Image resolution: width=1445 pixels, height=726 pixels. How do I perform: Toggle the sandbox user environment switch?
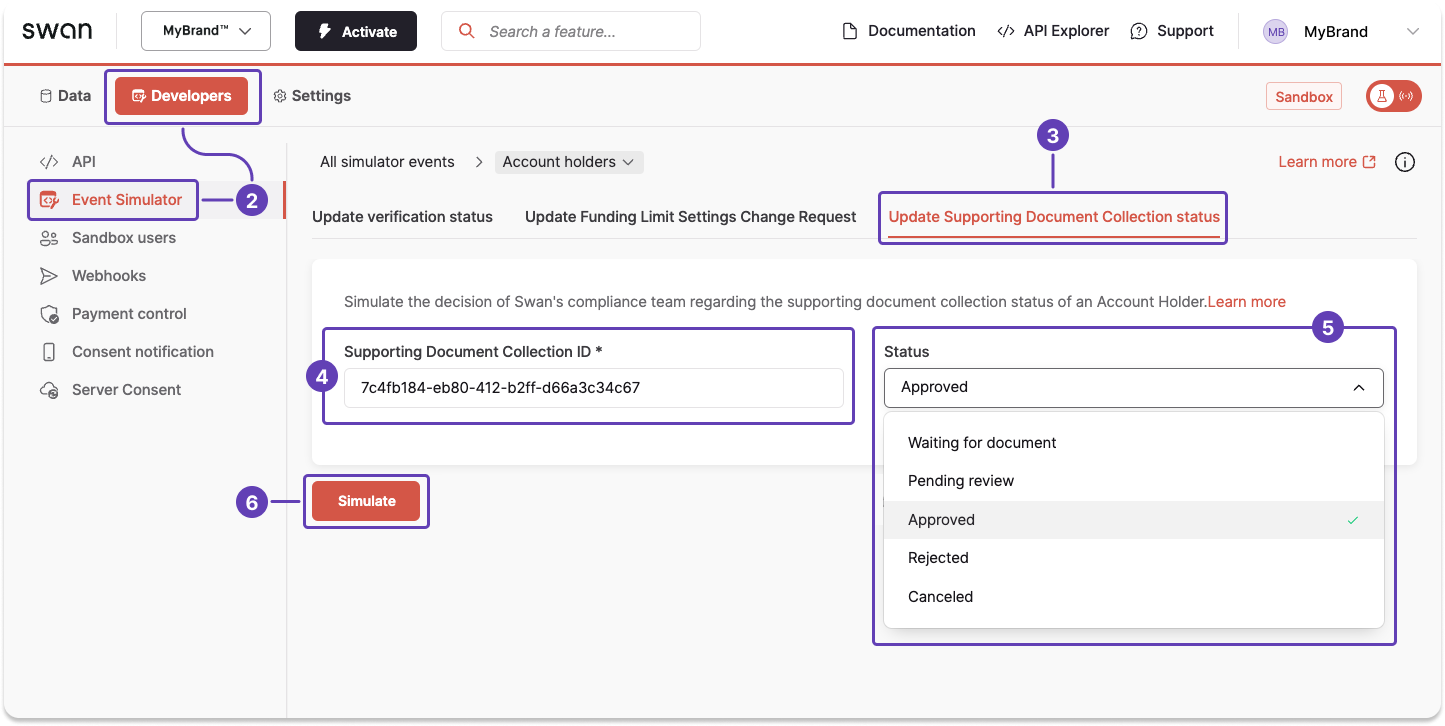[1393, 95]
